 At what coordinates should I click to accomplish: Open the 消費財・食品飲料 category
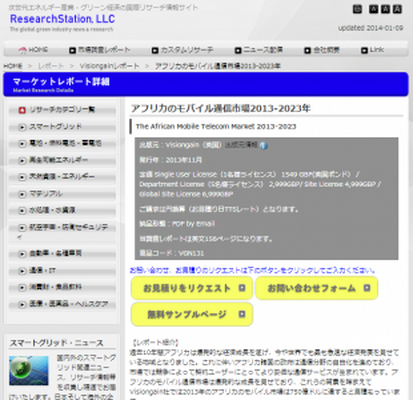pyautogui.click(x=62, y=287)
